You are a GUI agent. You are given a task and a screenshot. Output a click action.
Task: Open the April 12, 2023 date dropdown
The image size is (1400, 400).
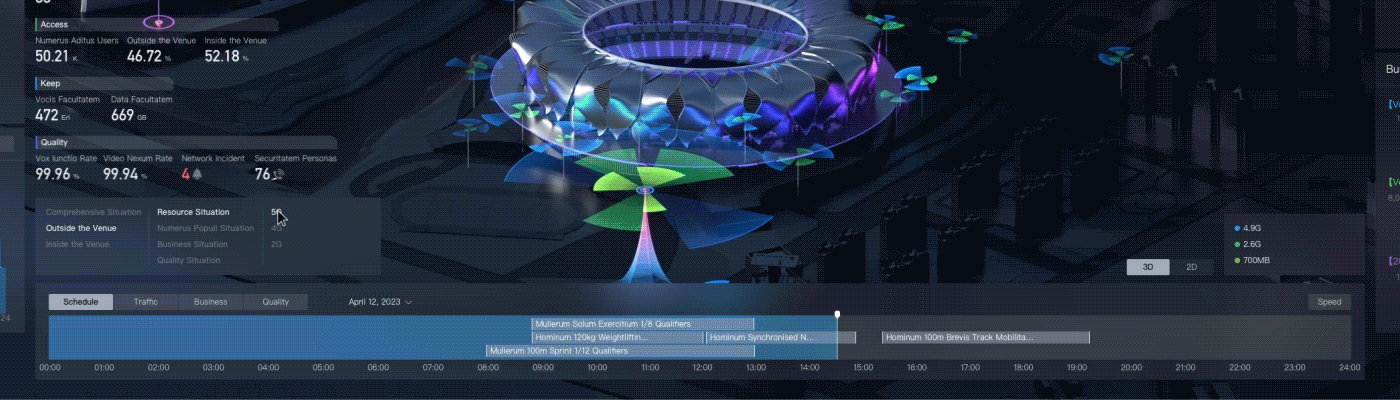[x=380, y=302]
